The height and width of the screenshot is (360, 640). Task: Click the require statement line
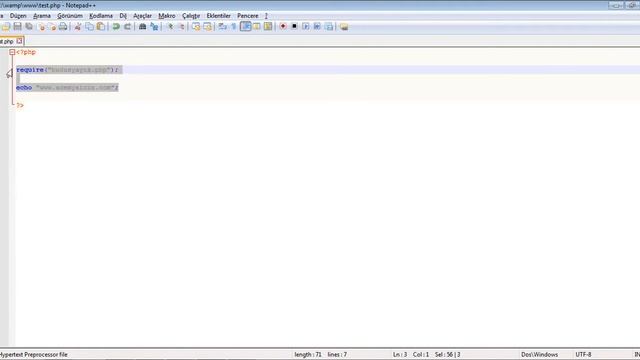click(x=68, y=70)
